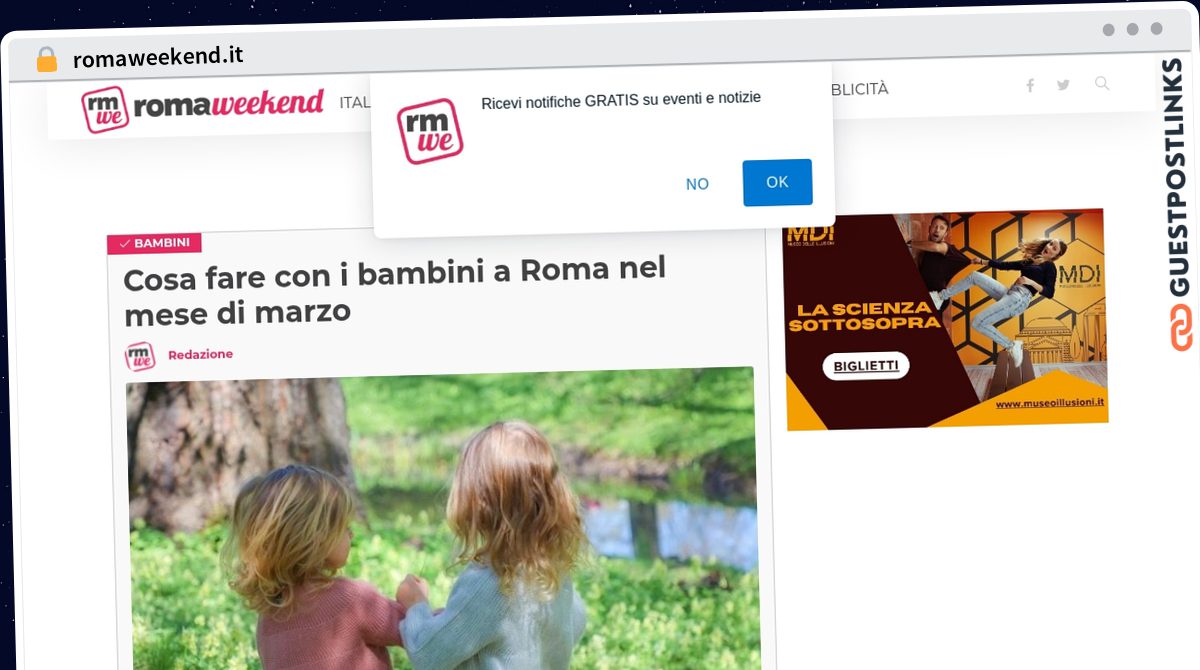Open the search magnifier icon
The height and width of the screenshot is (670, 1200).
click(x=1102, y=84)
